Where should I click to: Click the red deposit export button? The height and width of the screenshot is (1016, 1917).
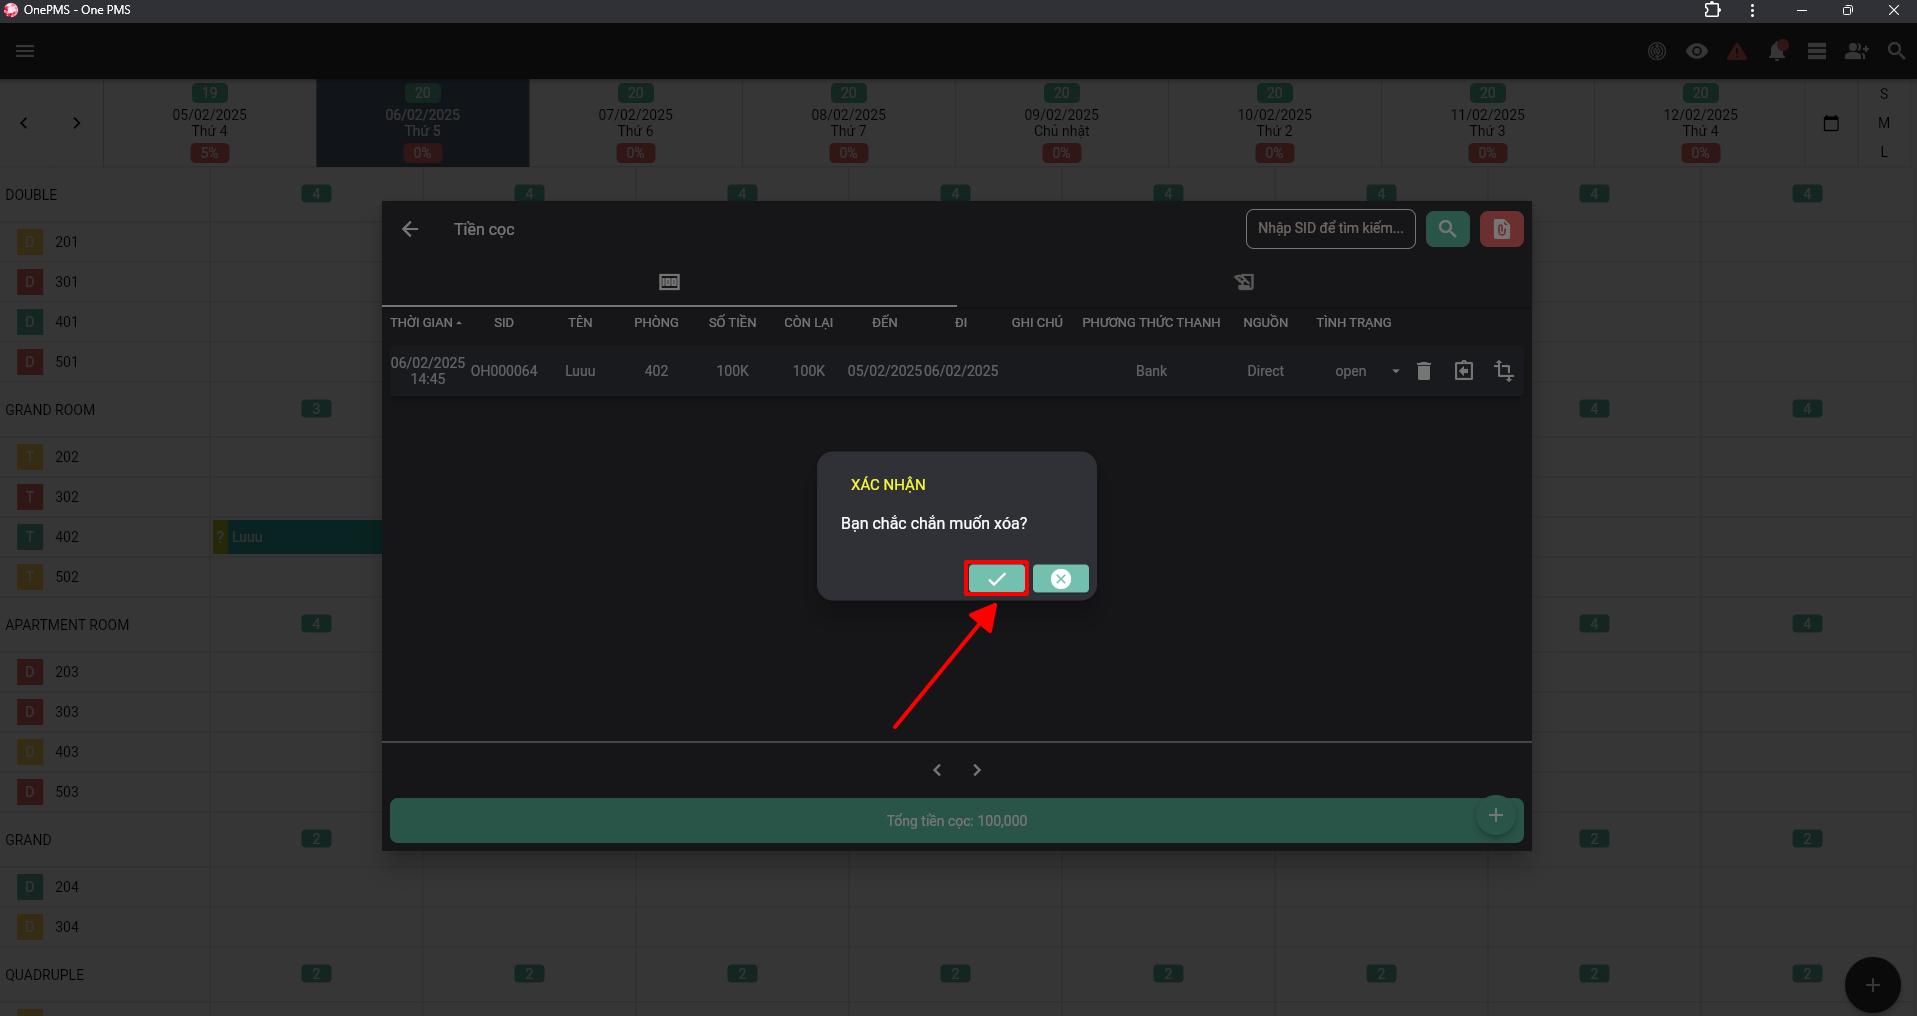coord(1501,229)
